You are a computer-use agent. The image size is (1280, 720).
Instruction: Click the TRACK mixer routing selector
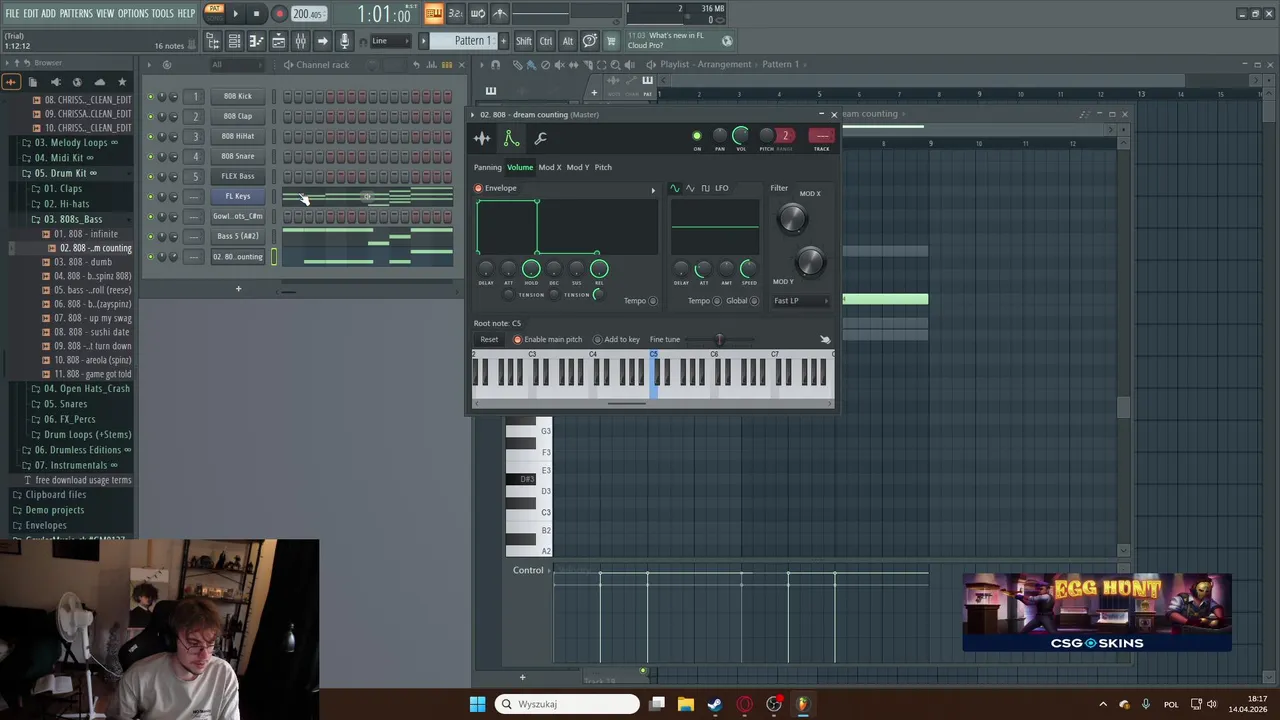pos(821,136)
